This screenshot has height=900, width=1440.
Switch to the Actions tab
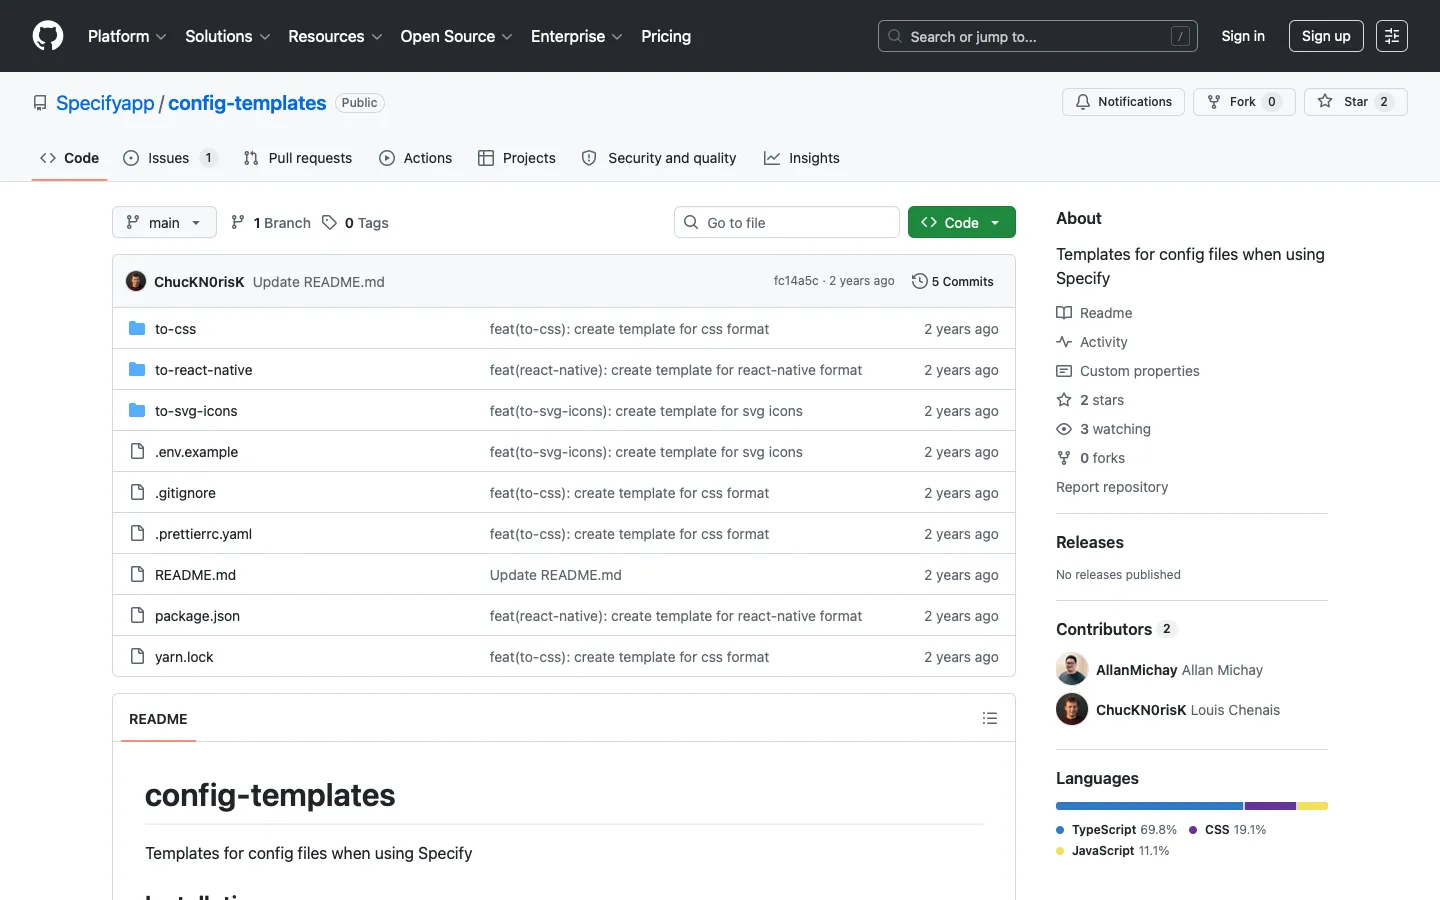[x=416, y=158]
